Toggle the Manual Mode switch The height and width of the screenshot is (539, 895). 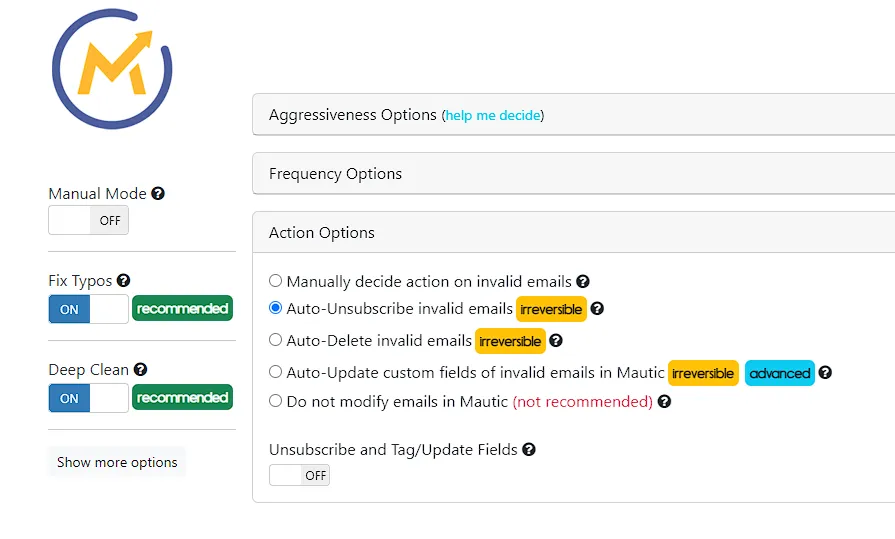88,220
